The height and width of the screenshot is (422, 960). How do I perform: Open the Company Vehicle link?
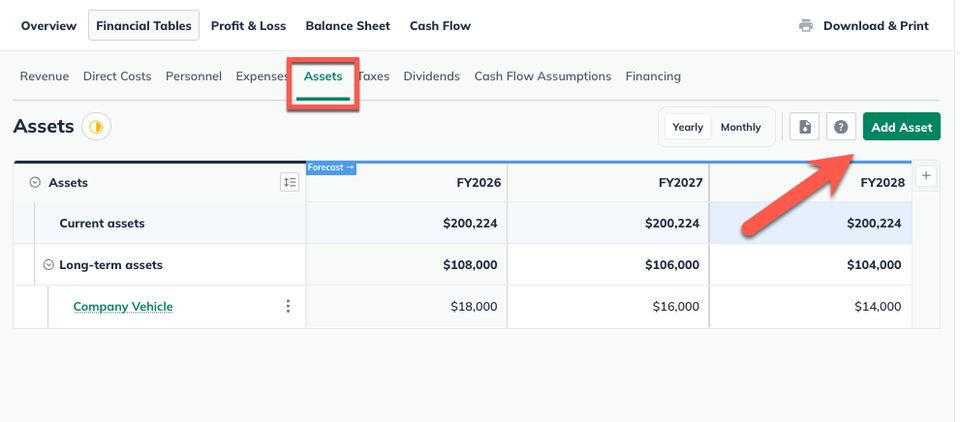(x=123, y=306)
